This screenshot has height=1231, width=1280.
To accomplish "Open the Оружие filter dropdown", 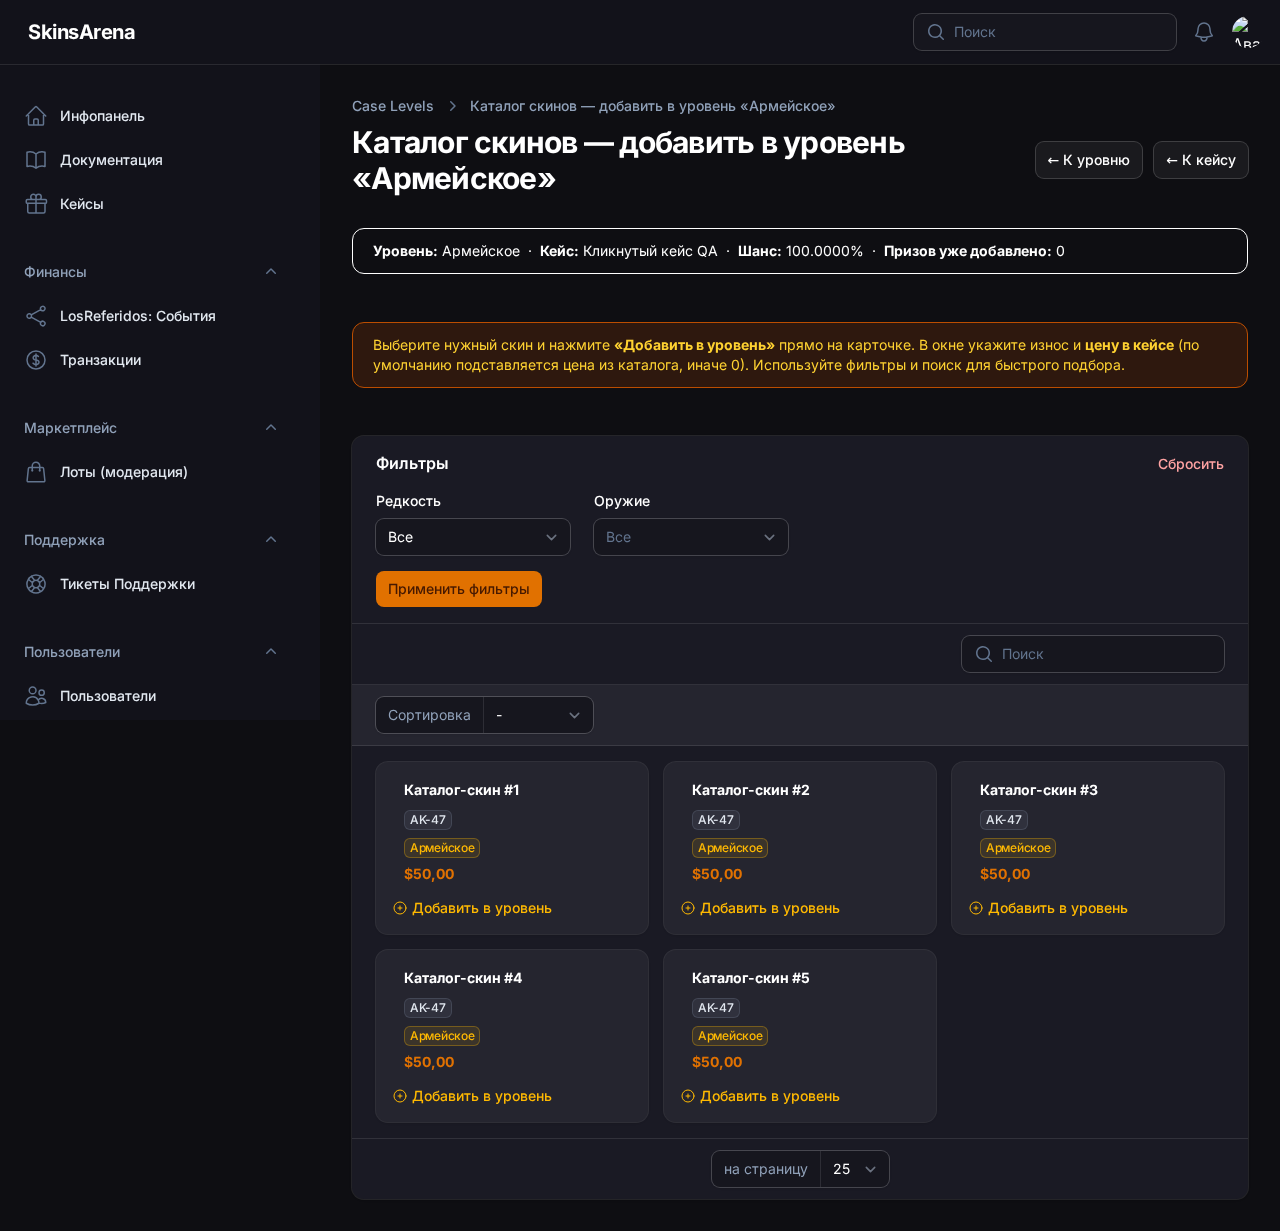I will tap(691, 537).
